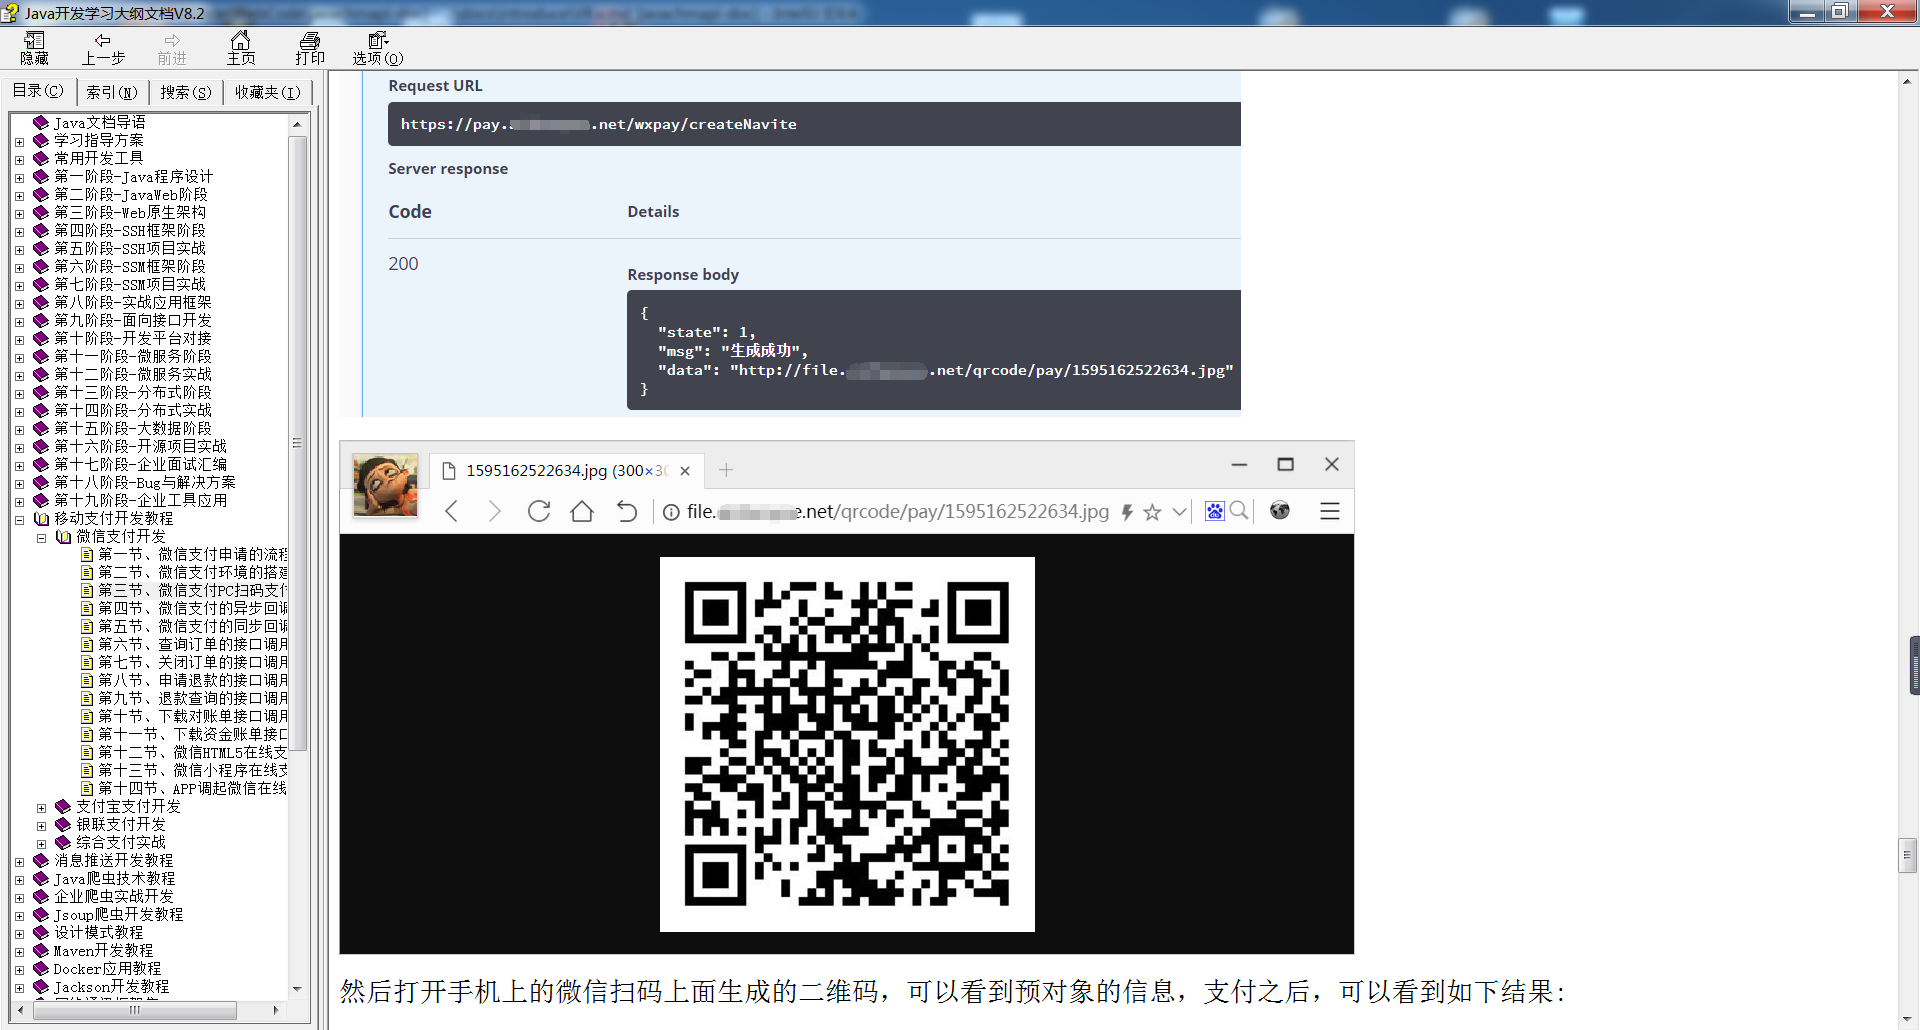Image resolution: width=1920 pixels, height=1030 pixels.
Task: Open the 搜索(S) tab
Action: point(185,92)
